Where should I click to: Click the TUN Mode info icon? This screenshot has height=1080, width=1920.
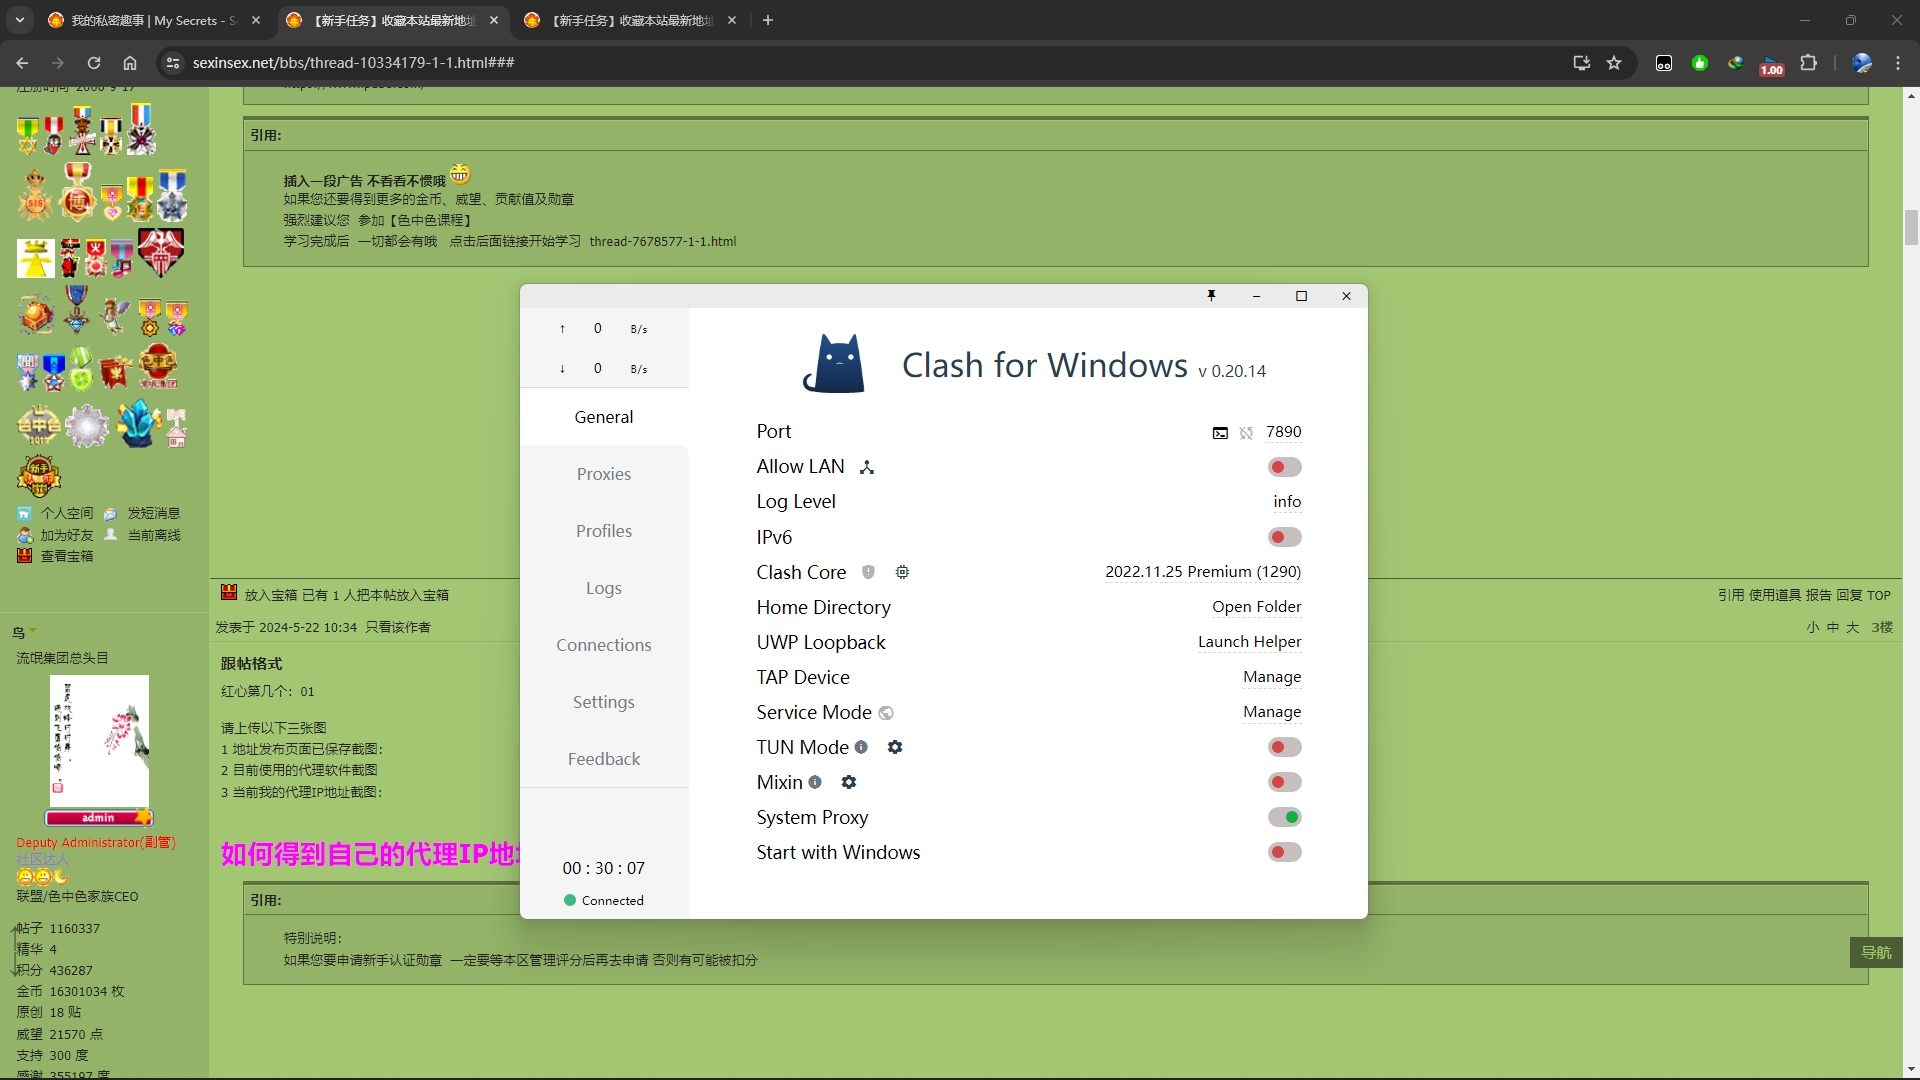(861, 747)
